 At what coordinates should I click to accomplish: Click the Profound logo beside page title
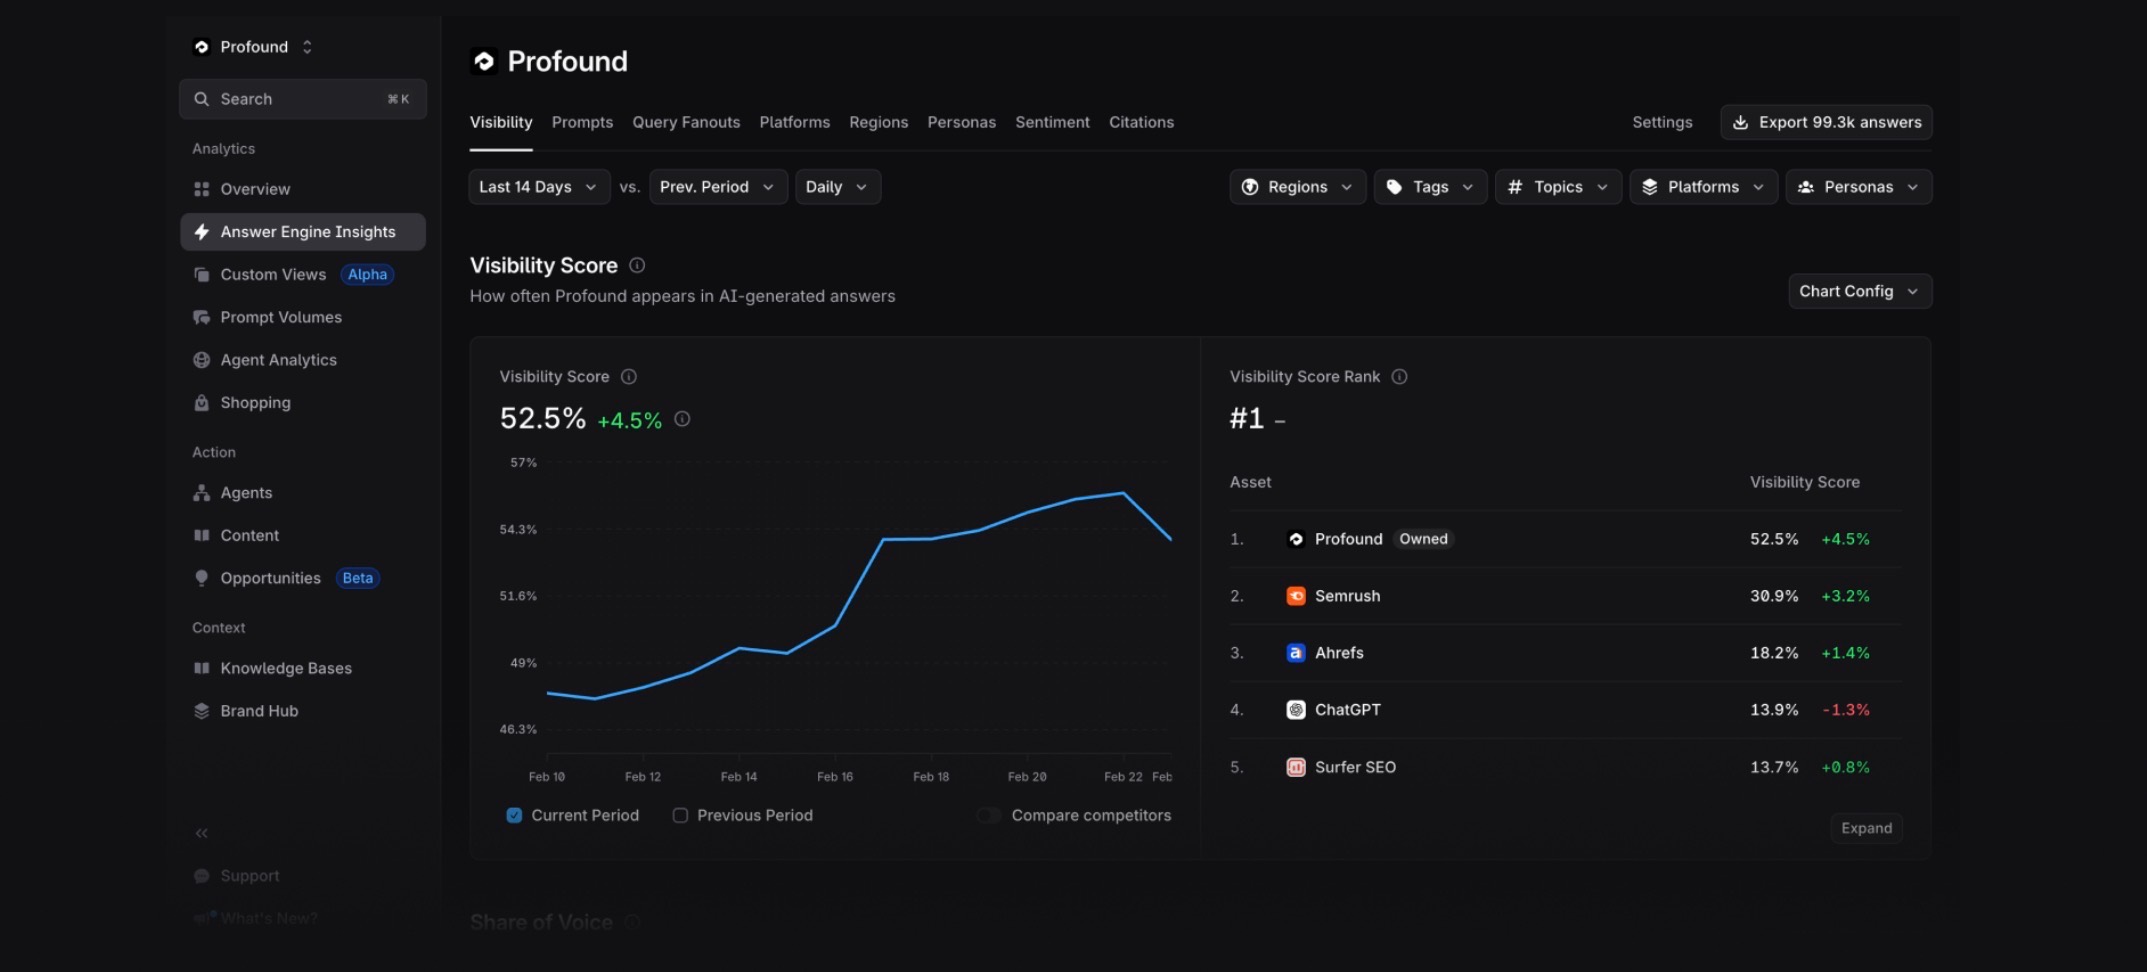[484, 62]
